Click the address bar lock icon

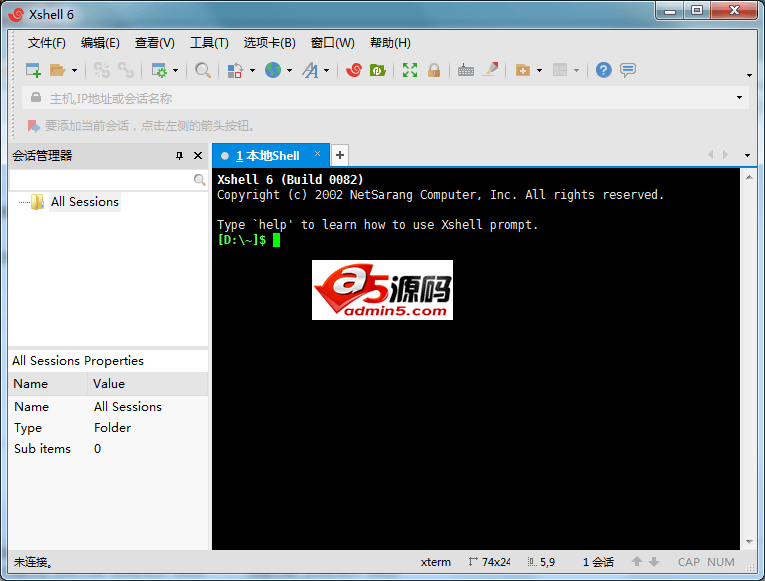click(x=36, y=97)
